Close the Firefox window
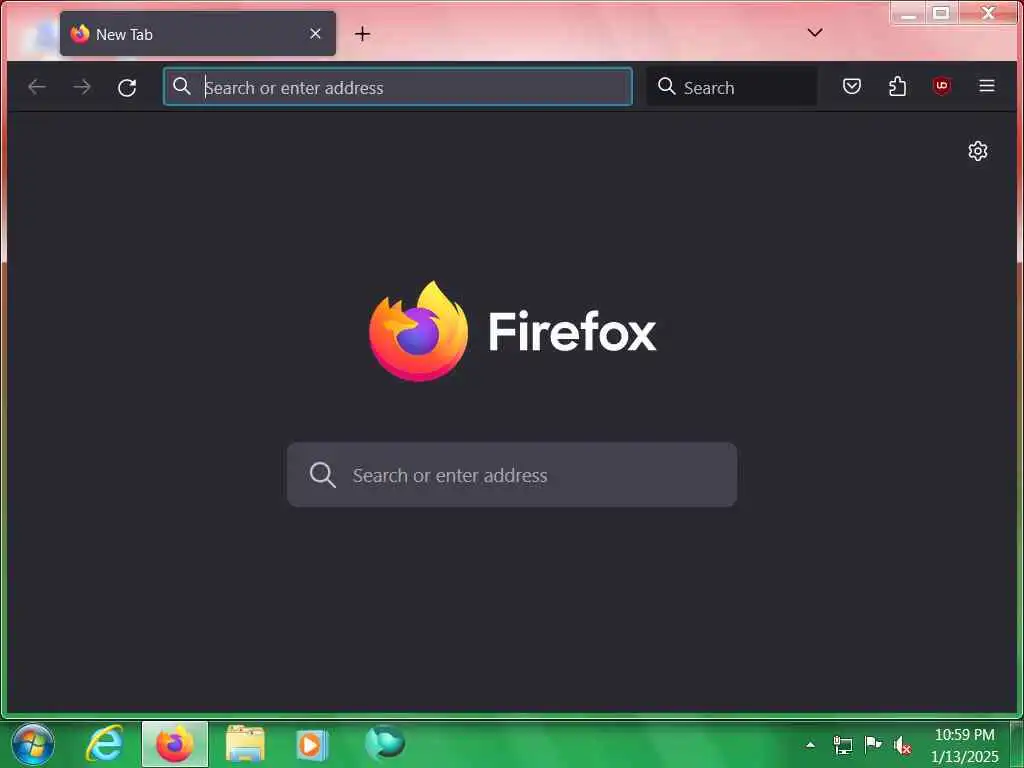Viewport: 1024px width, 768px height. pyautogui.click(x=987, y=13)
